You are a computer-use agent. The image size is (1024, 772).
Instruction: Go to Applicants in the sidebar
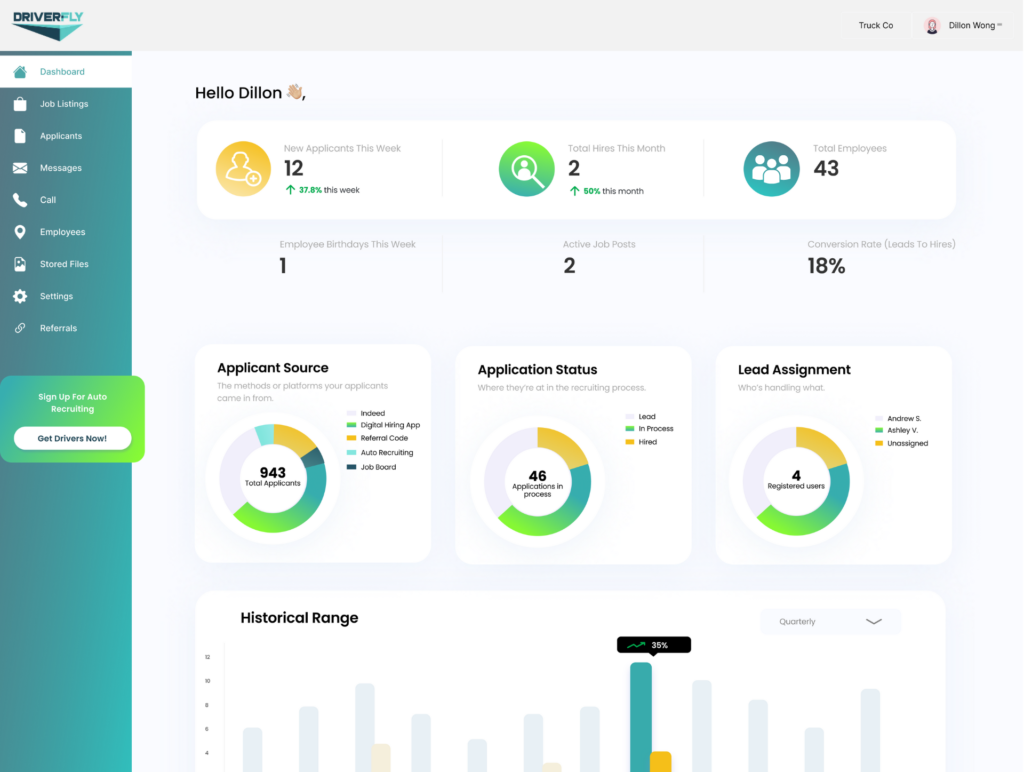point(65,136)
